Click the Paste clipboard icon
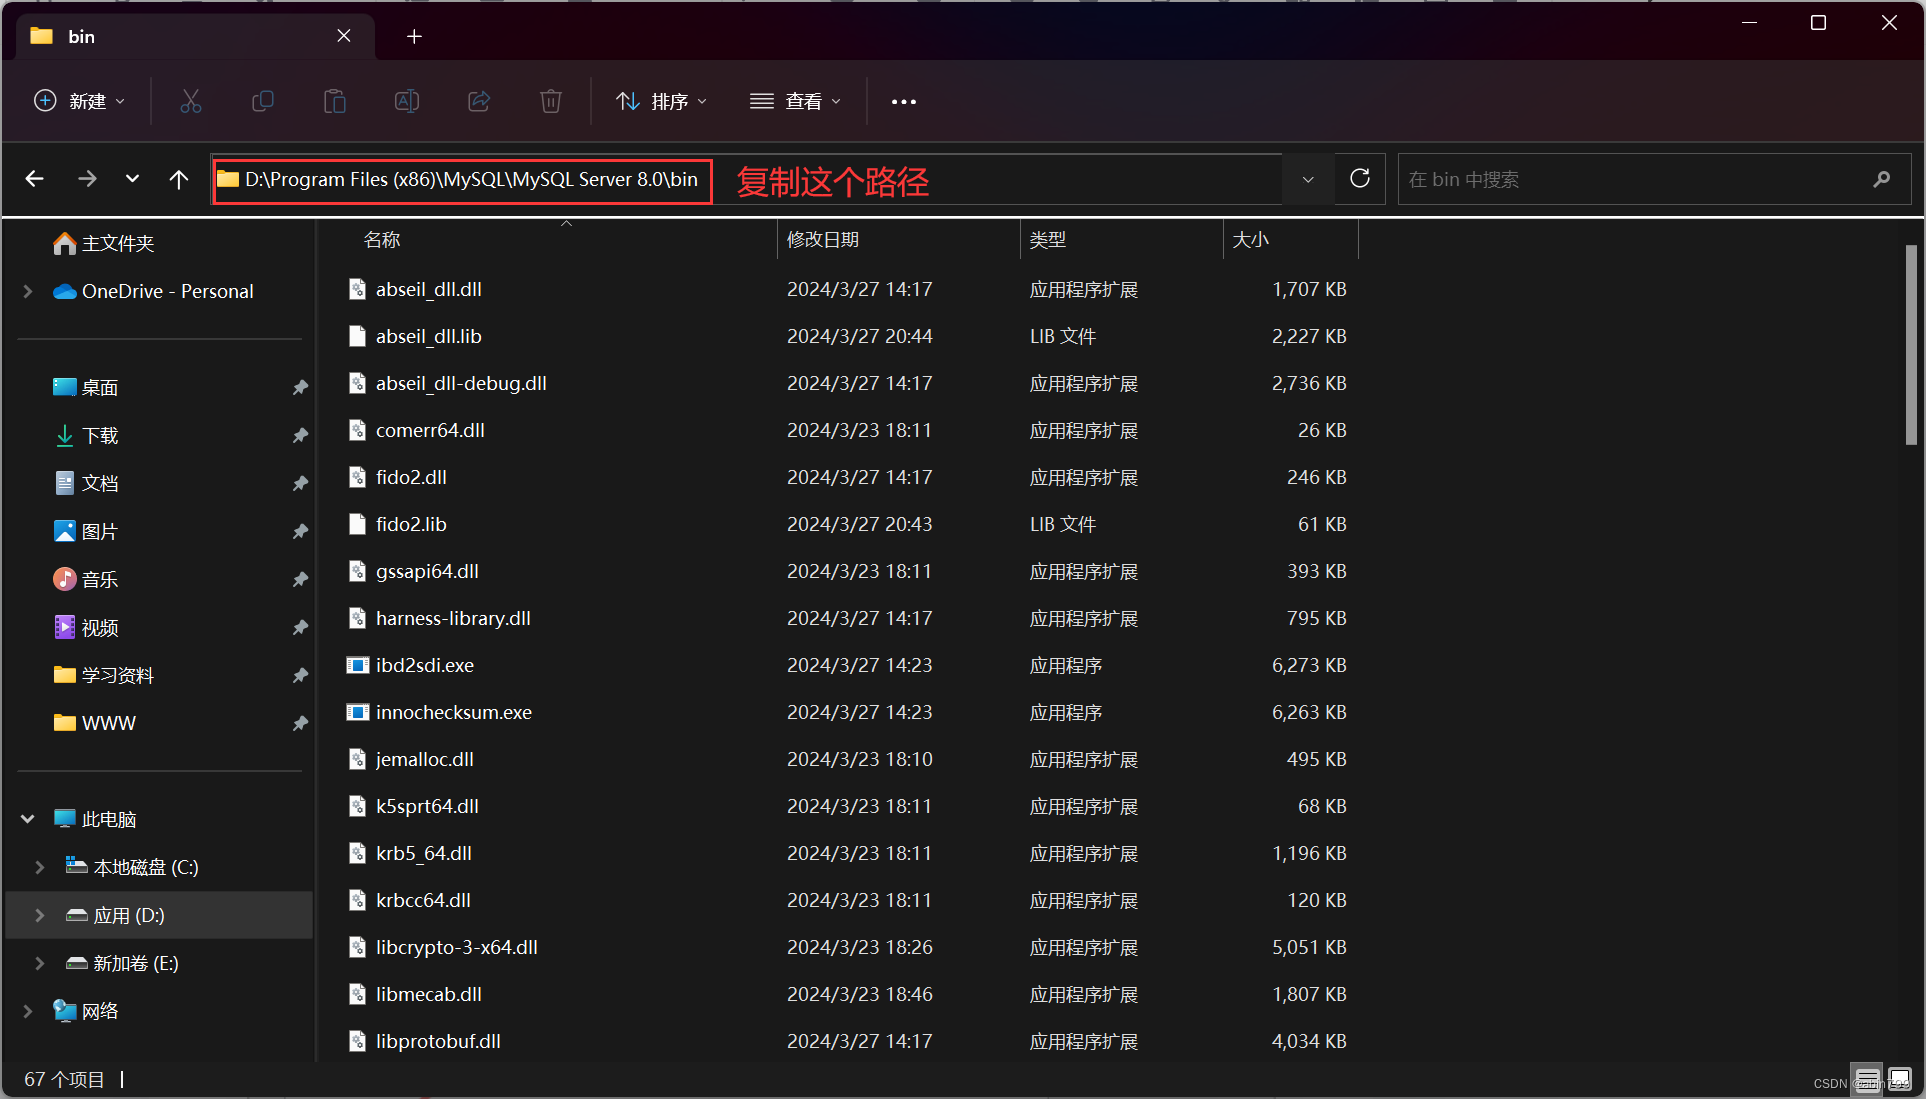Image resolution: width=1926 pixels, height=1099 pixels. pyautogui.click(x=334, y=101)
